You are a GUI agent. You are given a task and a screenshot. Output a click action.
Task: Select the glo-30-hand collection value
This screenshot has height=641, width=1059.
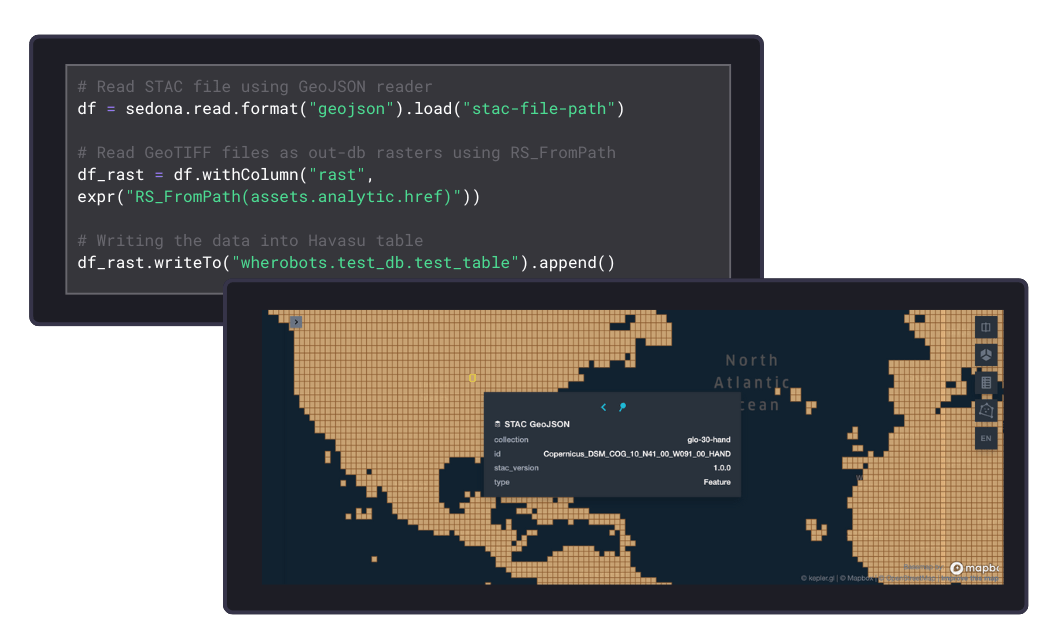coord(711,438)
